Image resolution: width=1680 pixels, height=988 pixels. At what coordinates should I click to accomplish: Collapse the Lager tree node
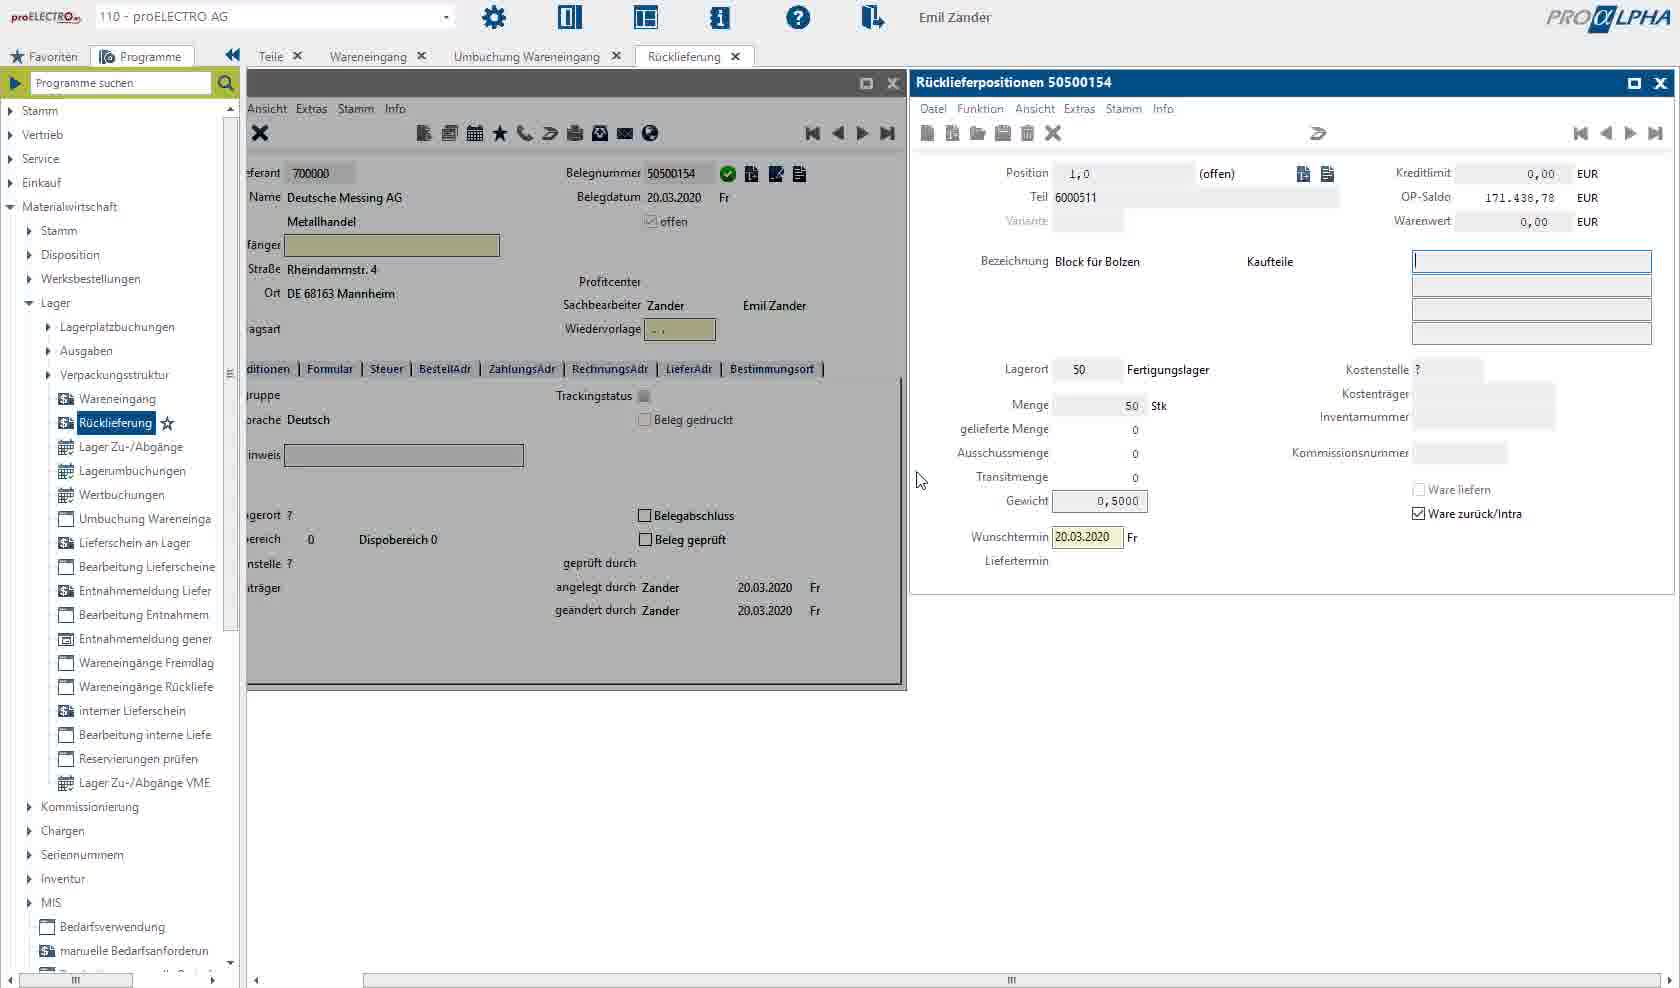click(x=29, y=303)
